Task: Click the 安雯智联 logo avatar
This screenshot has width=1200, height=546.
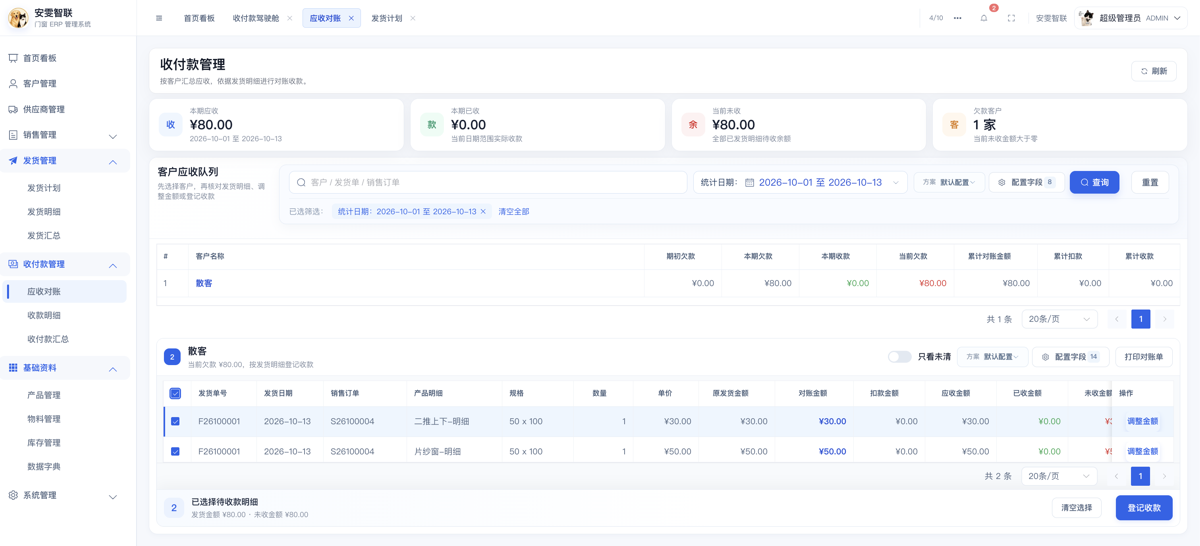Action: (x=18, y=18)
